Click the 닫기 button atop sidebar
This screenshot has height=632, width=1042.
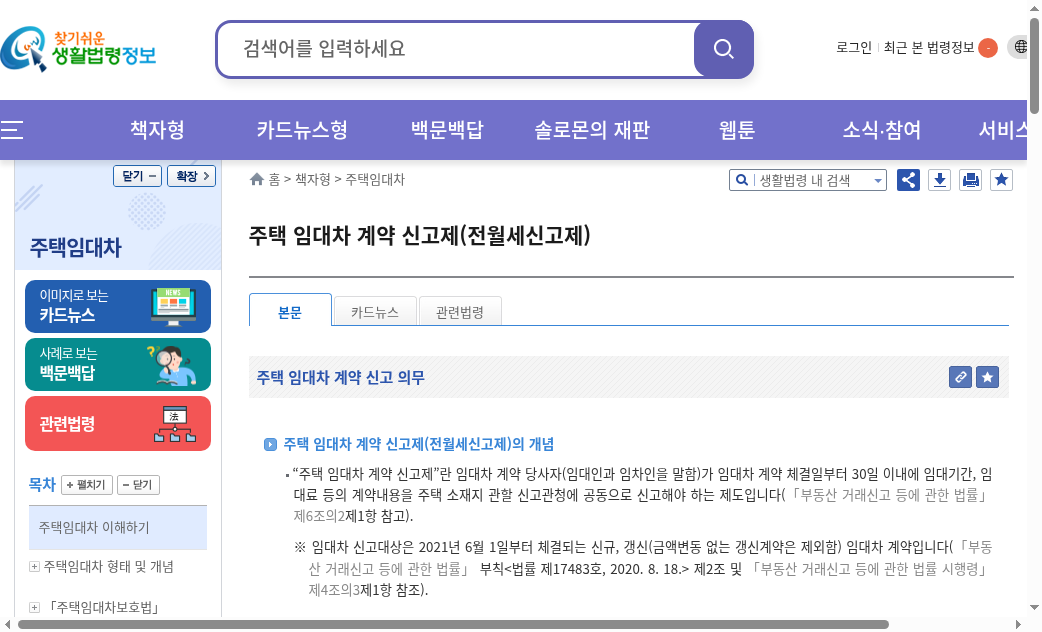point(138,176)
